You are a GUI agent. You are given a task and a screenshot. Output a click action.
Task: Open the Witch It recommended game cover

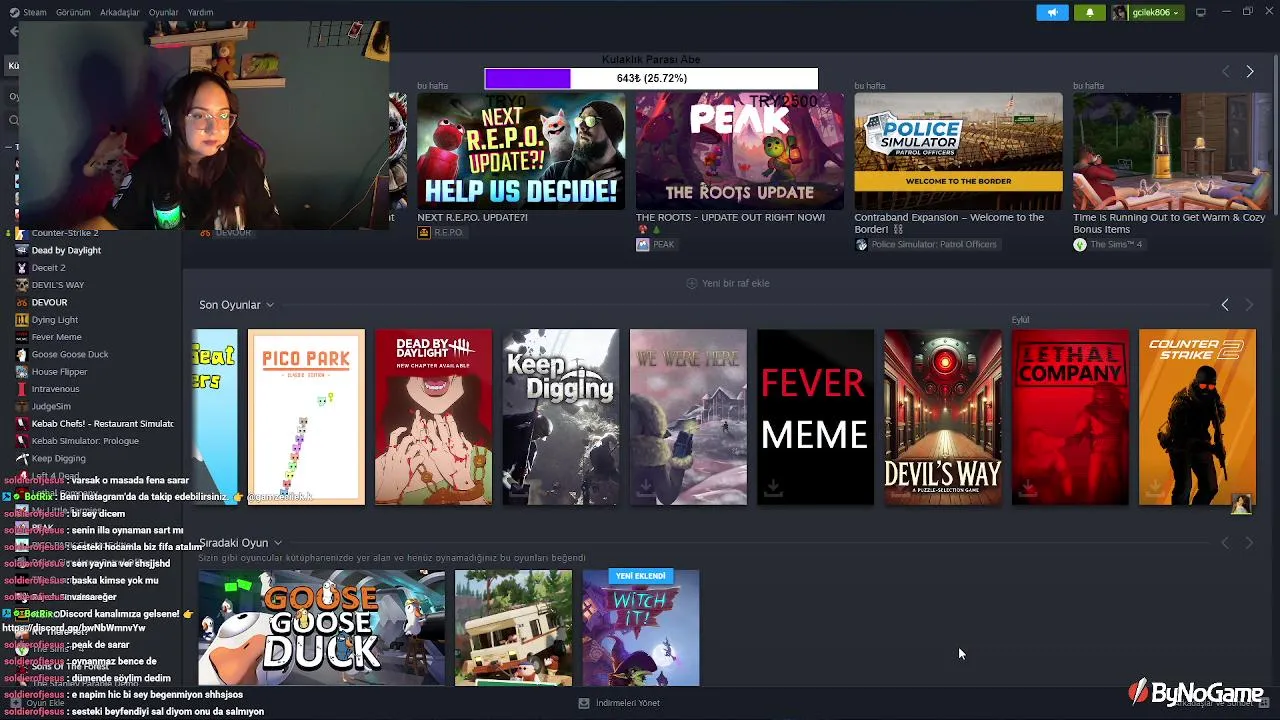point(641,628)
